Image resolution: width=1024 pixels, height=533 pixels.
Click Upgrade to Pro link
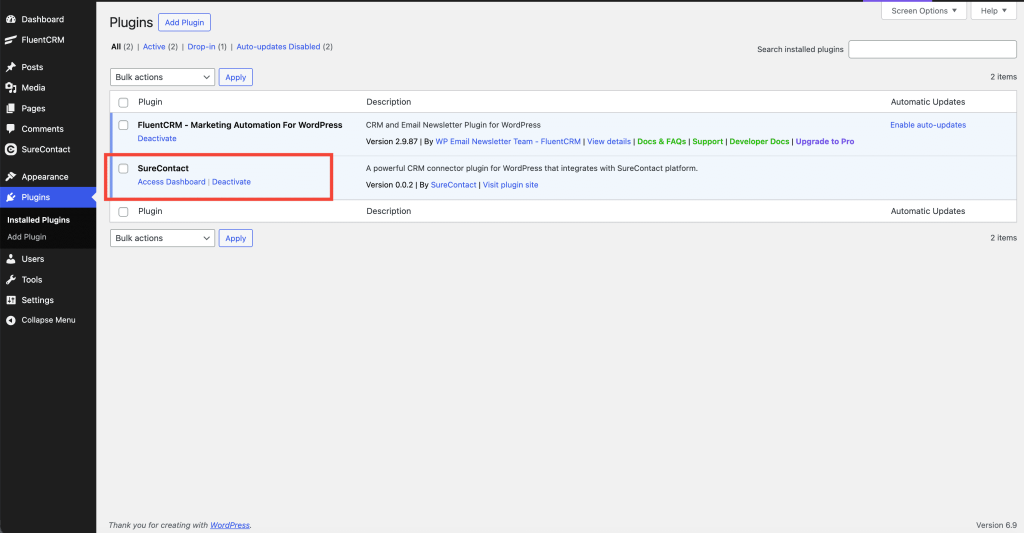(x=825, y=142)
